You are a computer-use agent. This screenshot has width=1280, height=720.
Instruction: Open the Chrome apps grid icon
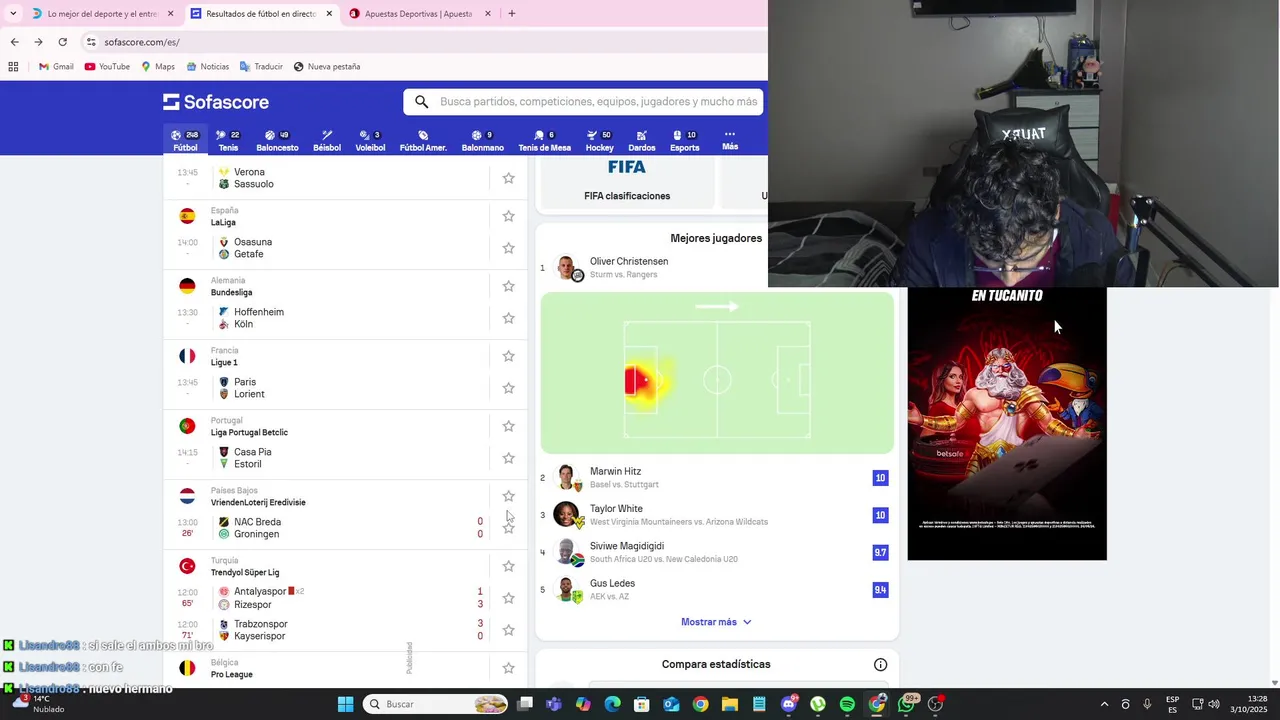tap(13, 67)
